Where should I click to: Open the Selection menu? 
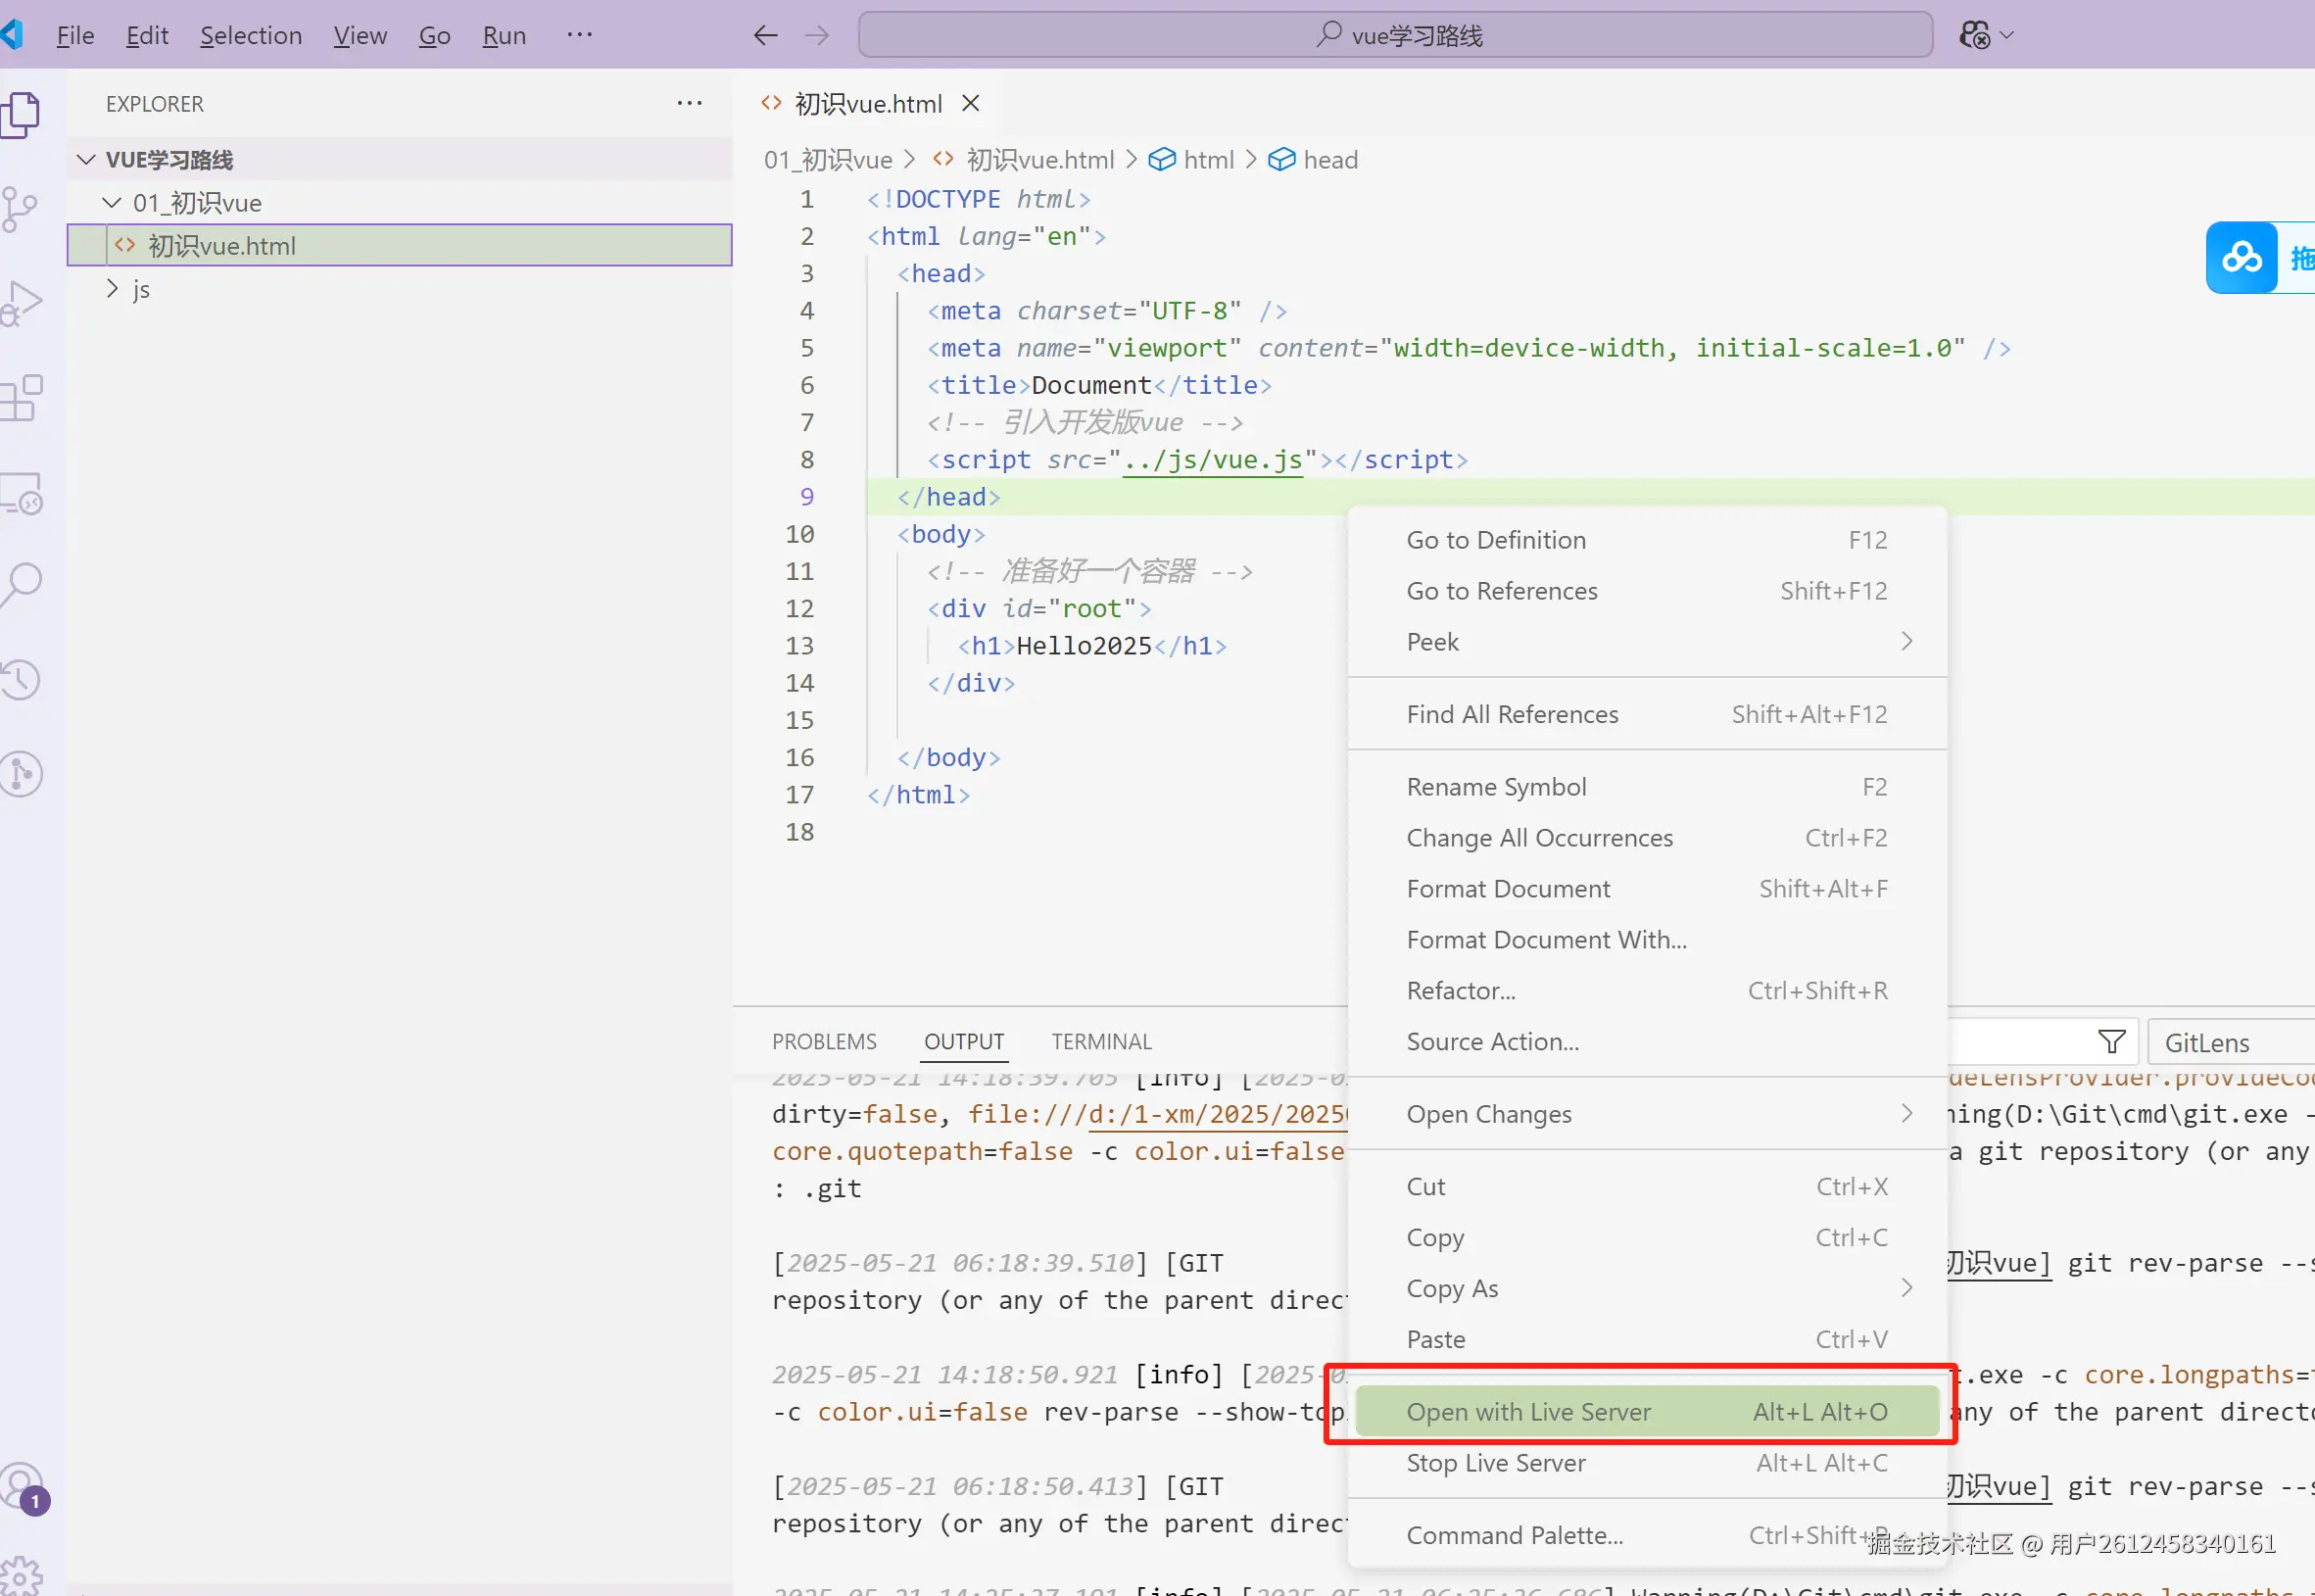pos(251,36)
